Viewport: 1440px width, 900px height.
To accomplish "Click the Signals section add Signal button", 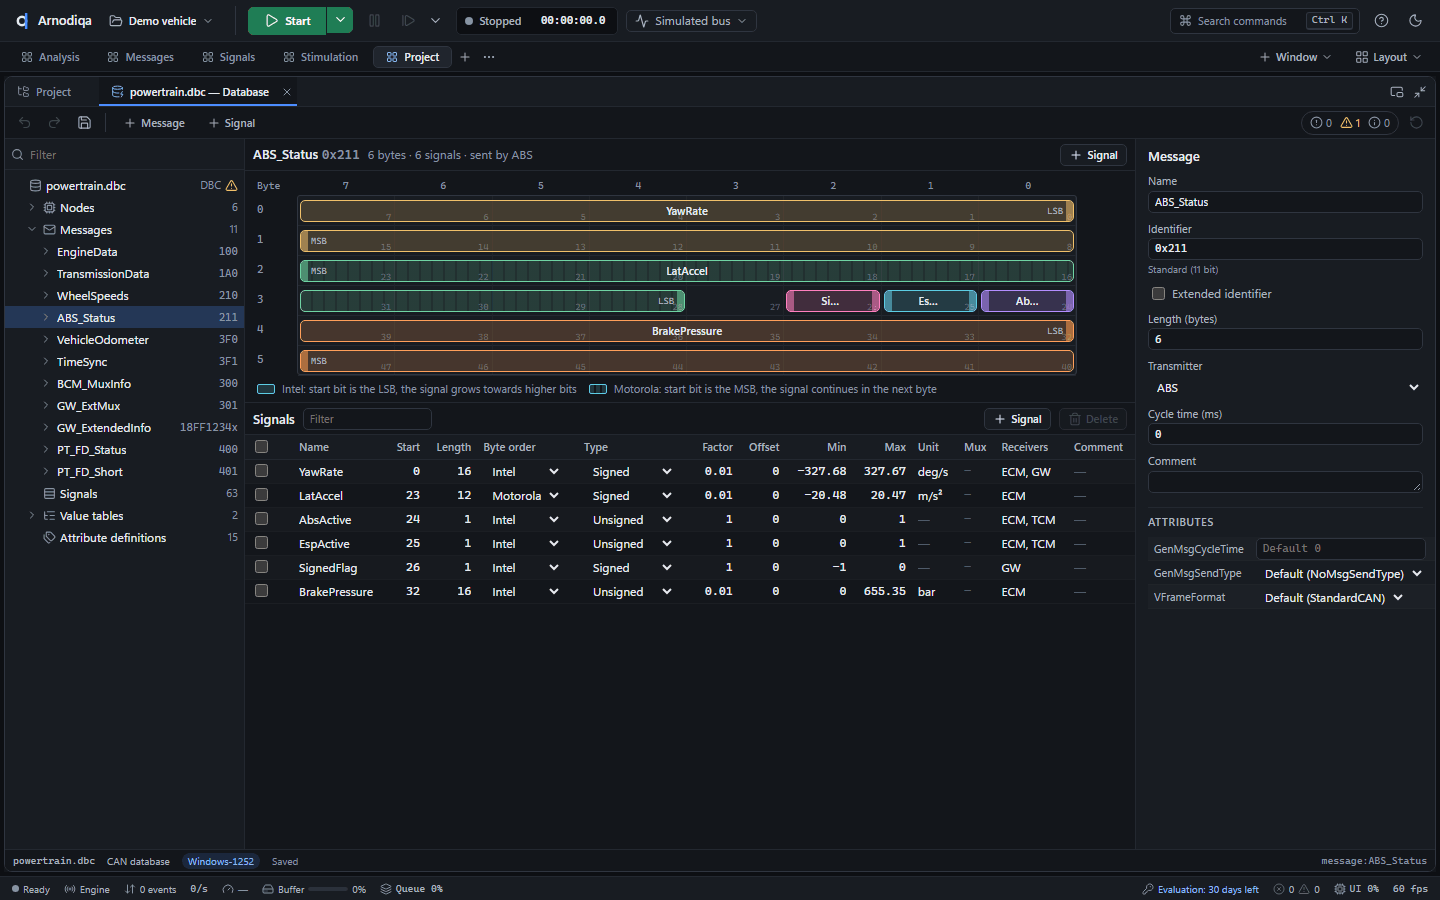I will coord(1018,419).
